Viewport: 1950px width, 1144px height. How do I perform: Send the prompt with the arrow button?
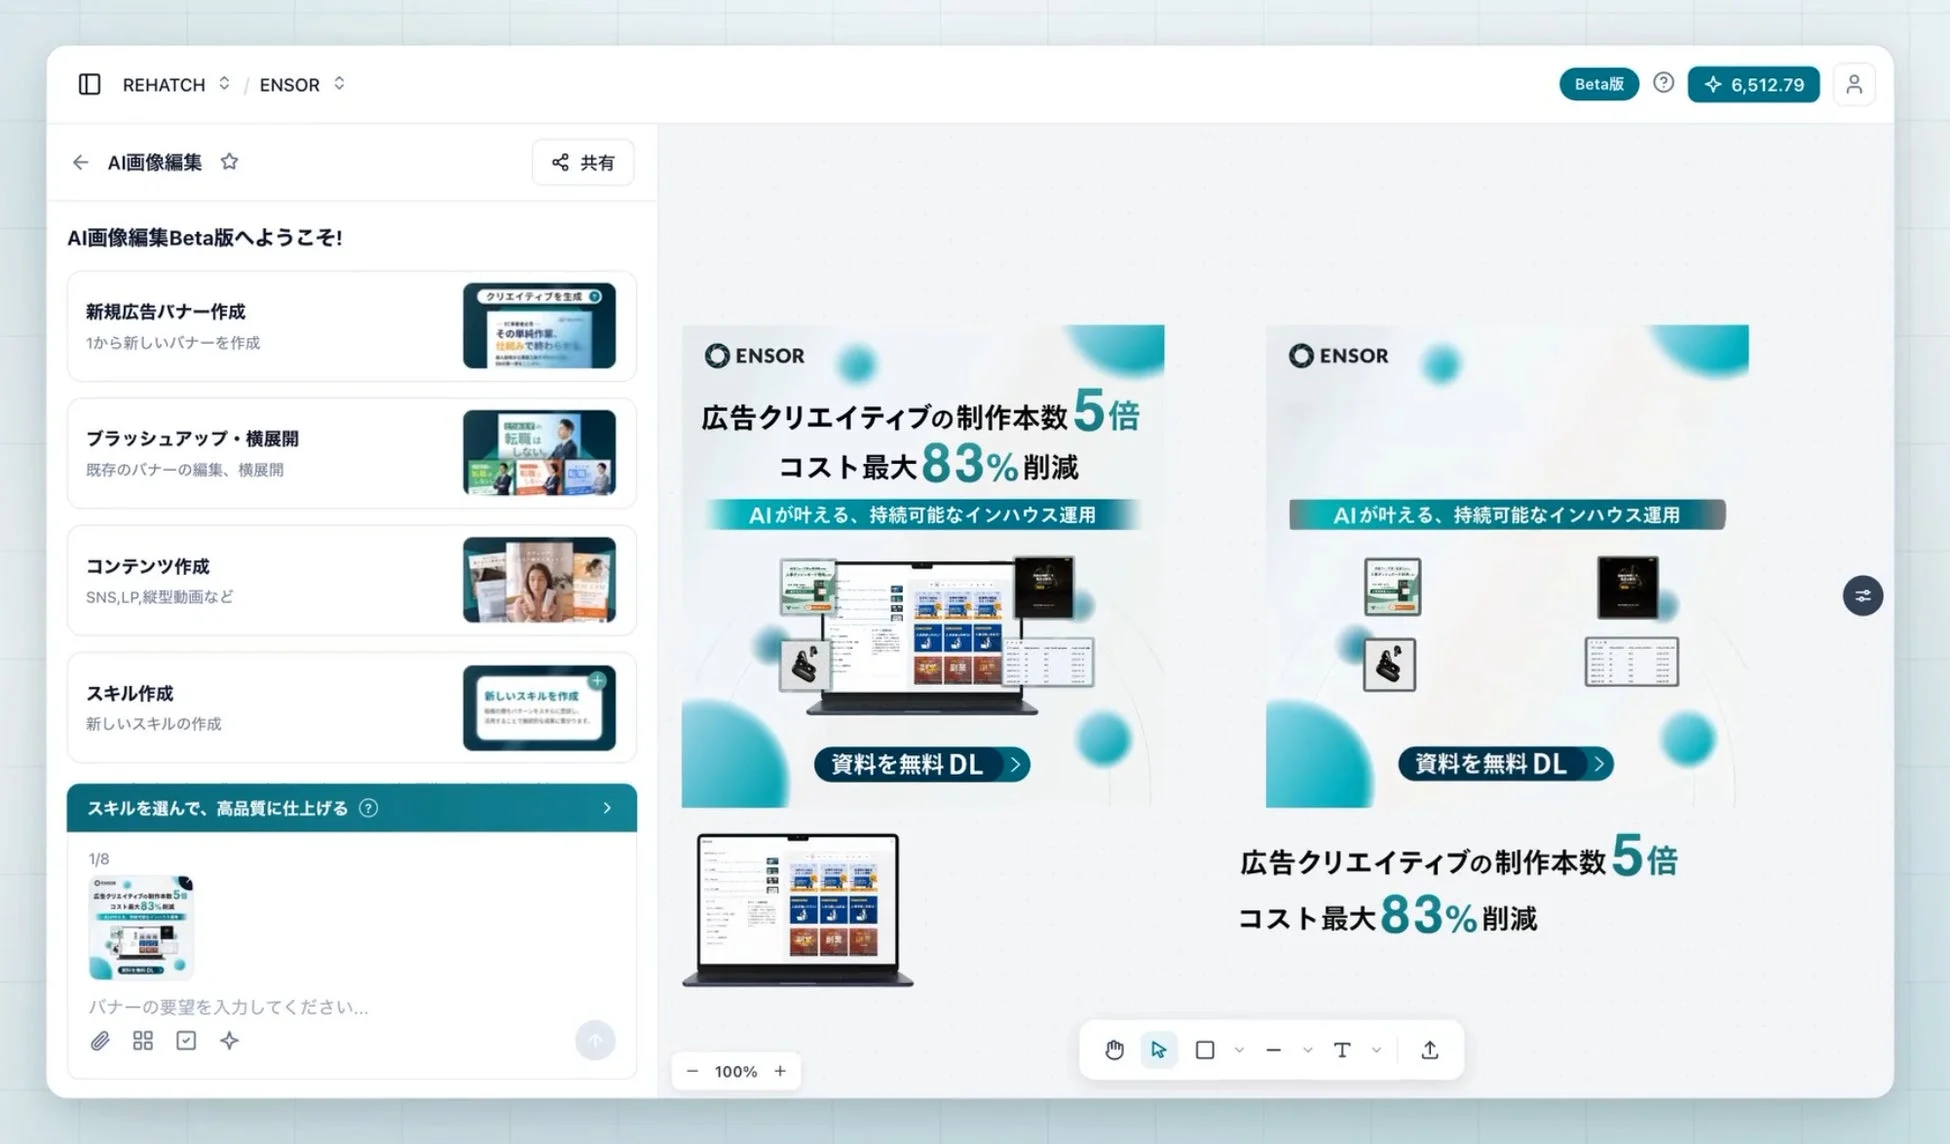(595, 1040)
